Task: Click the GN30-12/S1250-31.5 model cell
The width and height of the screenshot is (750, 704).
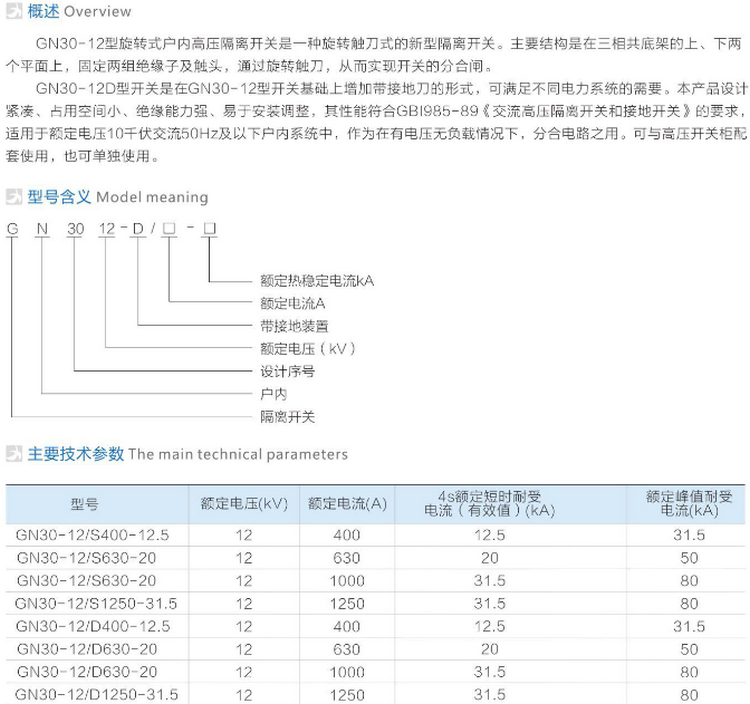Action: (96, 604)
